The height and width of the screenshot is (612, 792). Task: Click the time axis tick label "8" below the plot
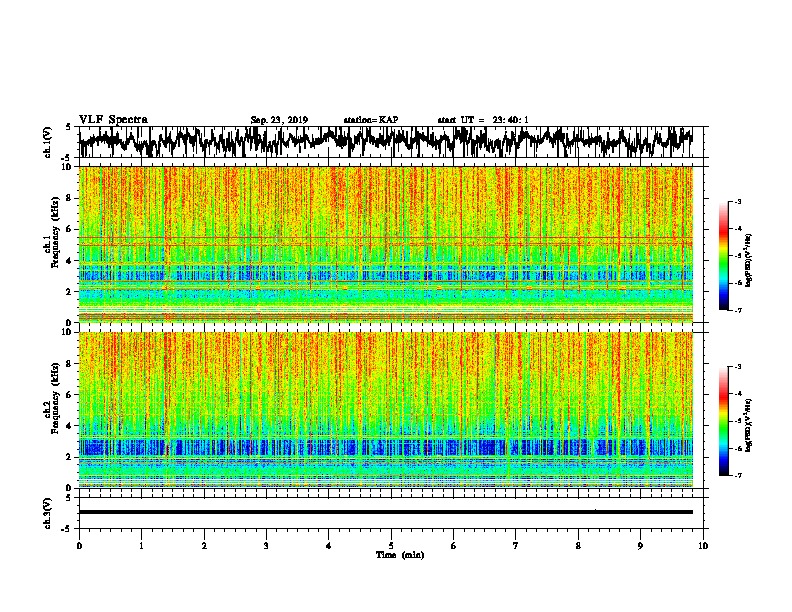tap(578, 546)
